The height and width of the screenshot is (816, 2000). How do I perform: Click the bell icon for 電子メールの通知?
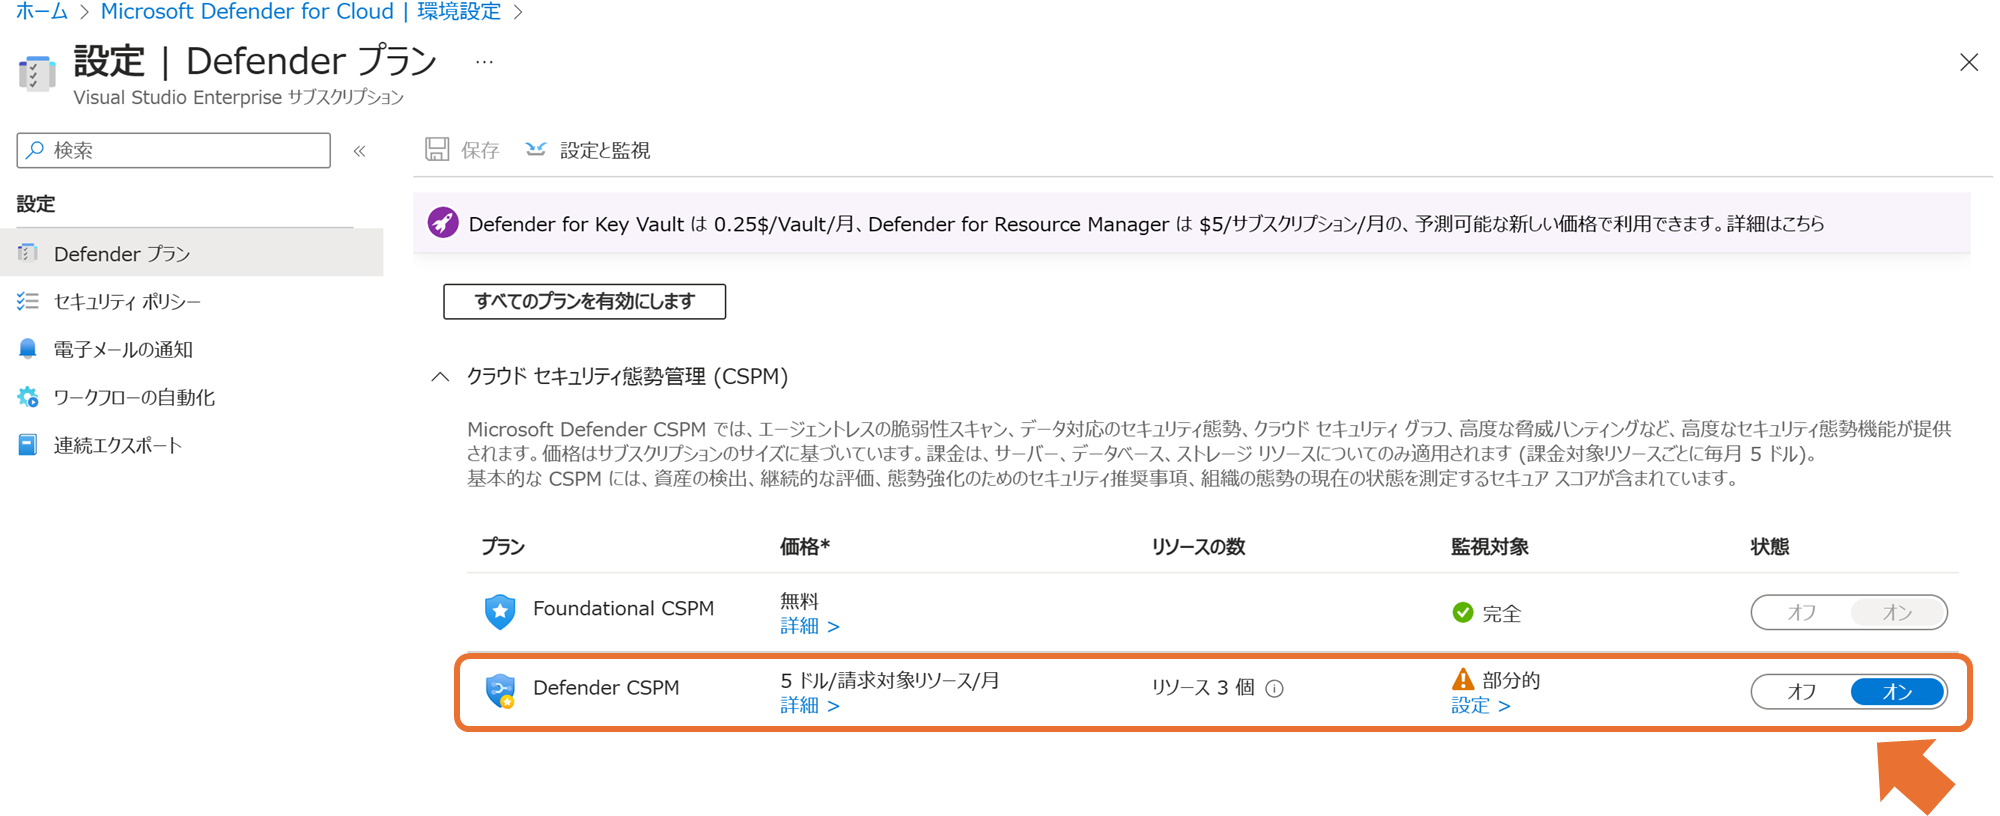click(x=28, y=349)
